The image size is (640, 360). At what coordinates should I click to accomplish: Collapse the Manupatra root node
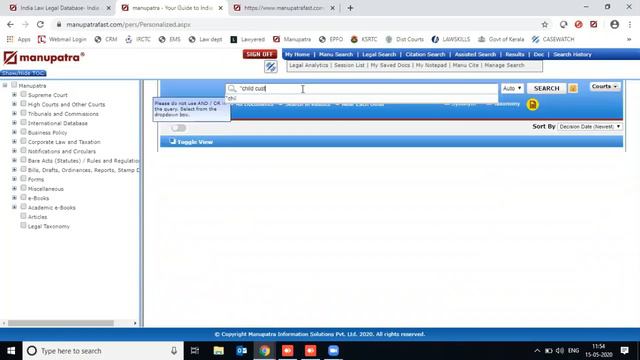click(x=5, y=85)
